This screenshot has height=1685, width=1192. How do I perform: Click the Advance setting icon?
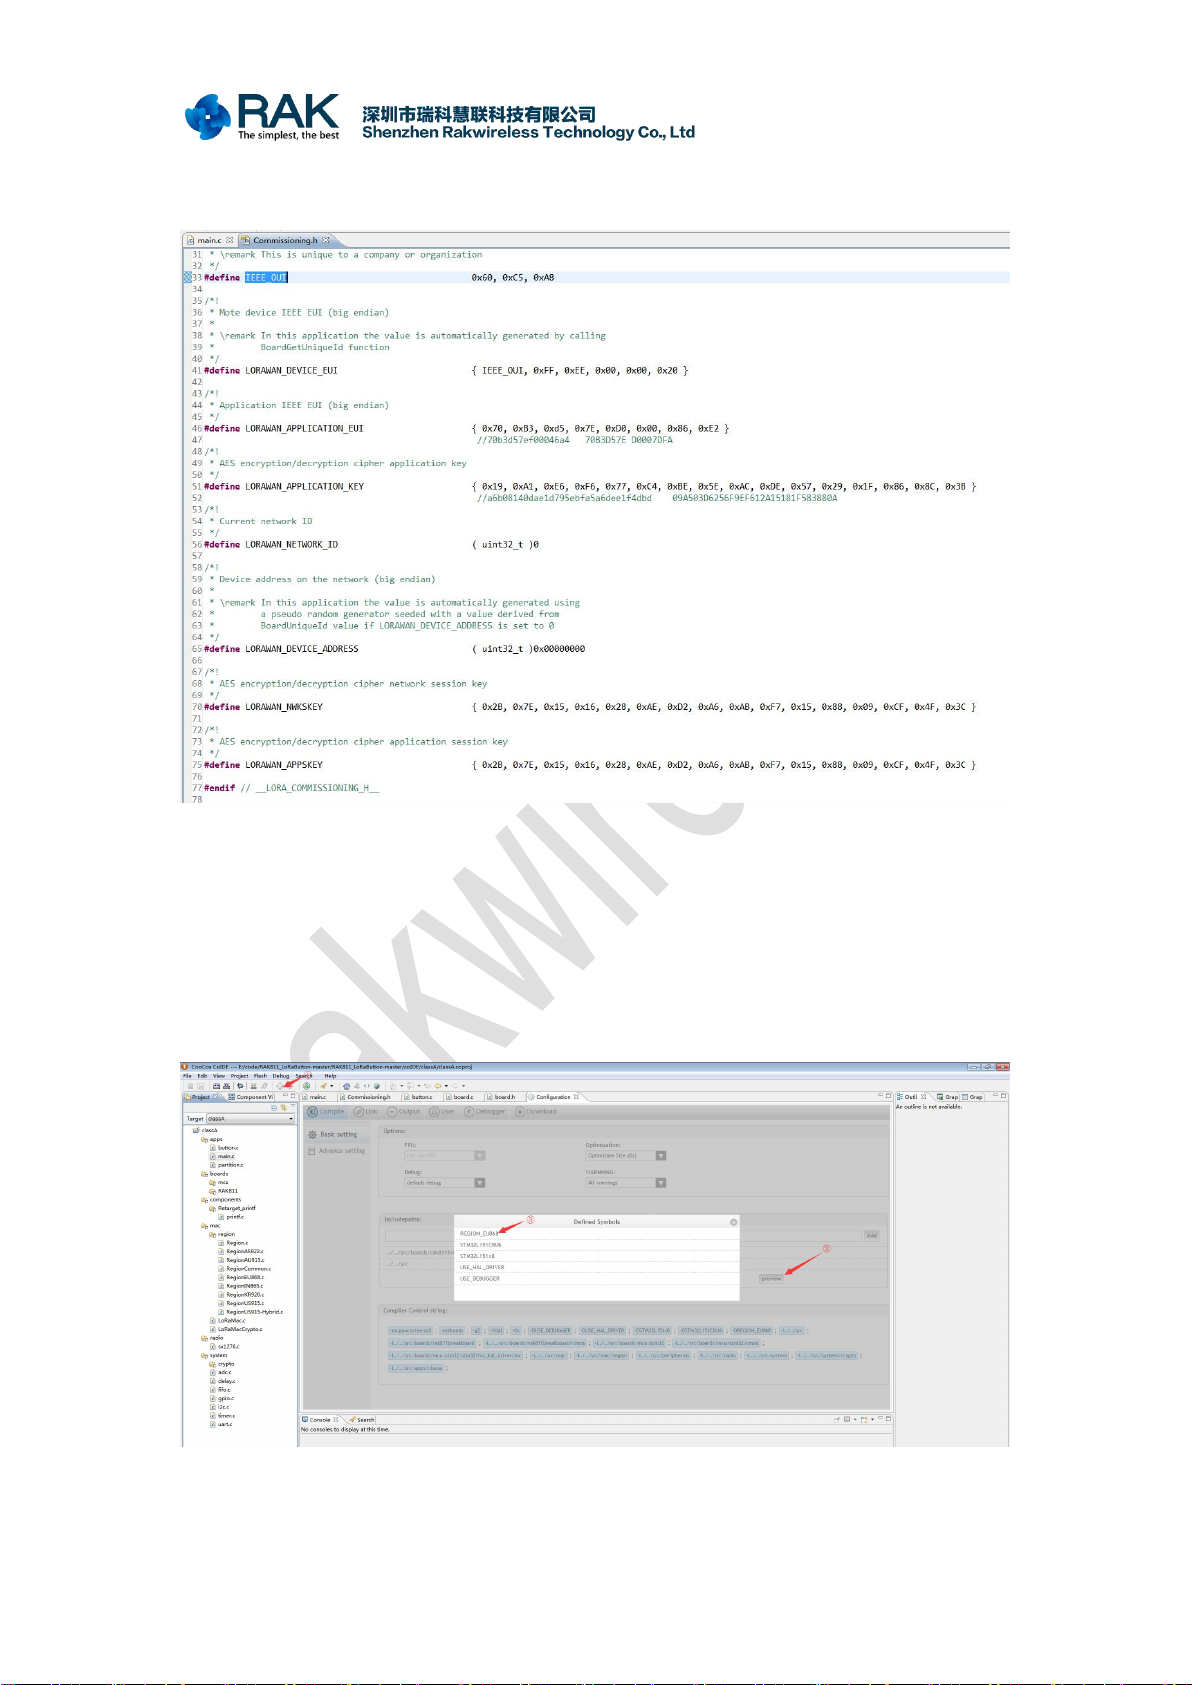pos(312,1151)
